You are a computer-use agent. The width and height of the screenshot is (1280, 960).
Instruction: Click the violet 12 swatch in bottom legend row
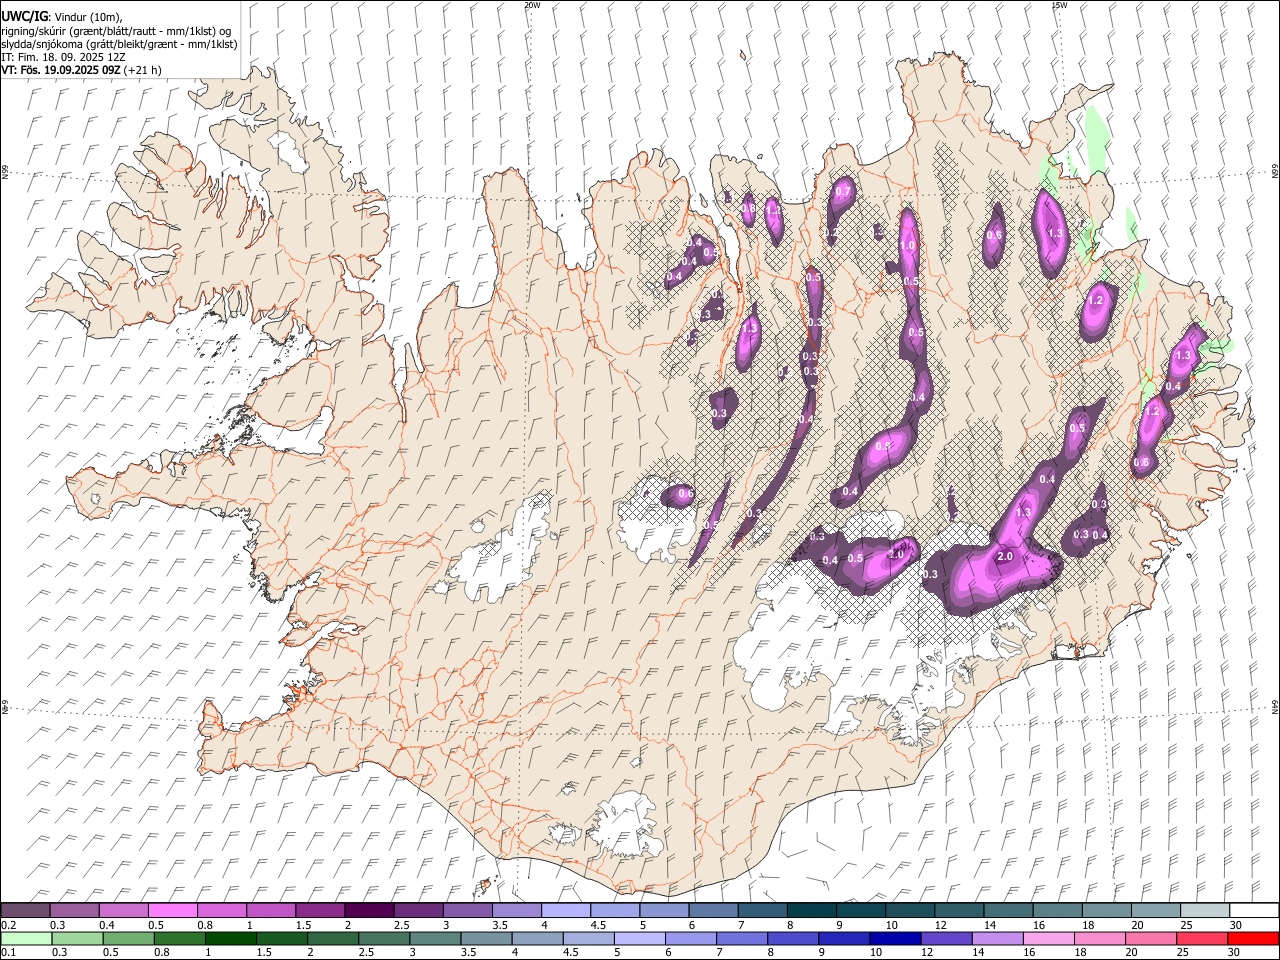(x=946, y=938)
